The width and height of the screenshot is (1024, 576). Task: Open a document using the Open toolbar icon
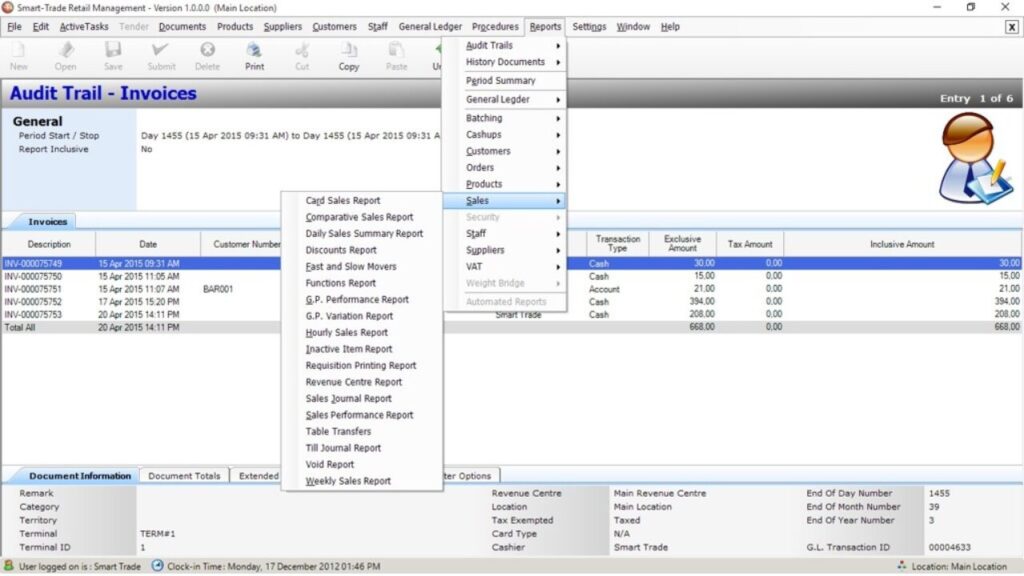pos(64,55)
